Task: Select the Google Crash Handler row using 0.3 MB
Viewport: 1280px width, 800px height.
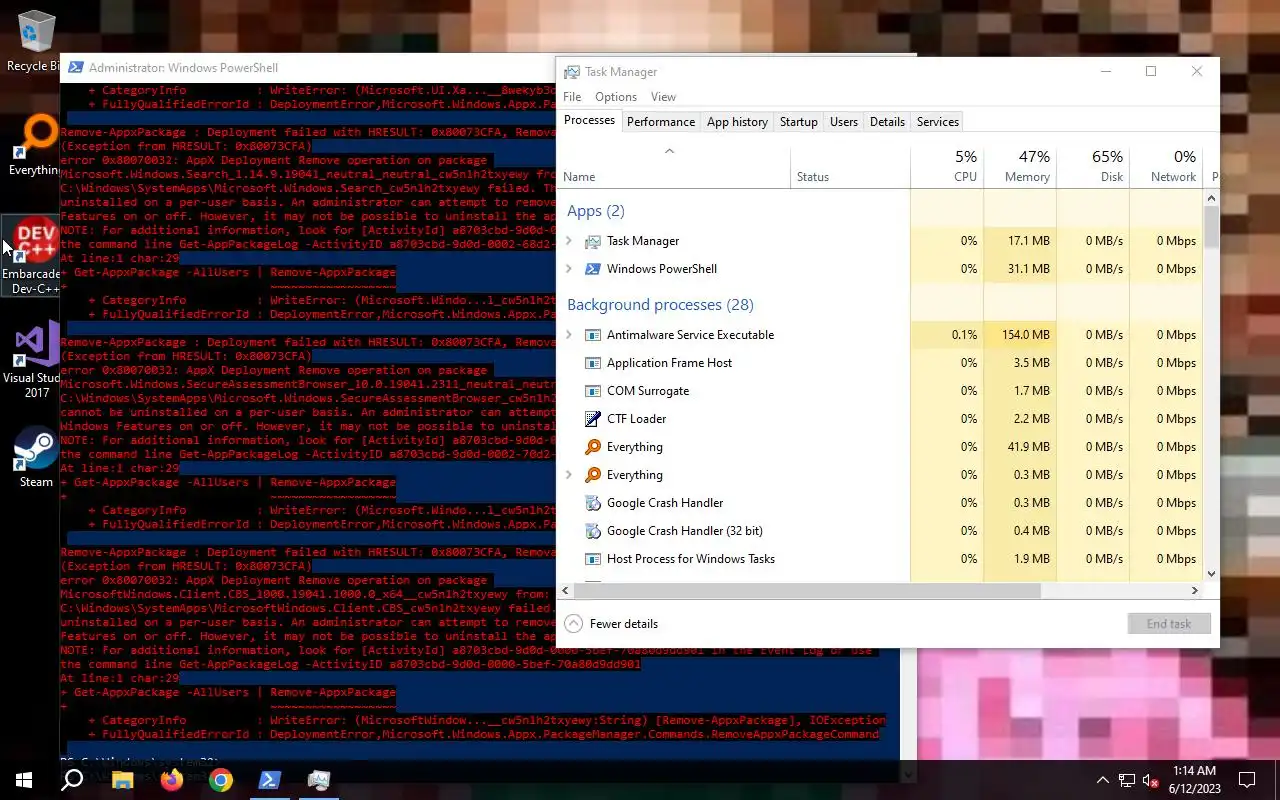Action: (880, 503)
